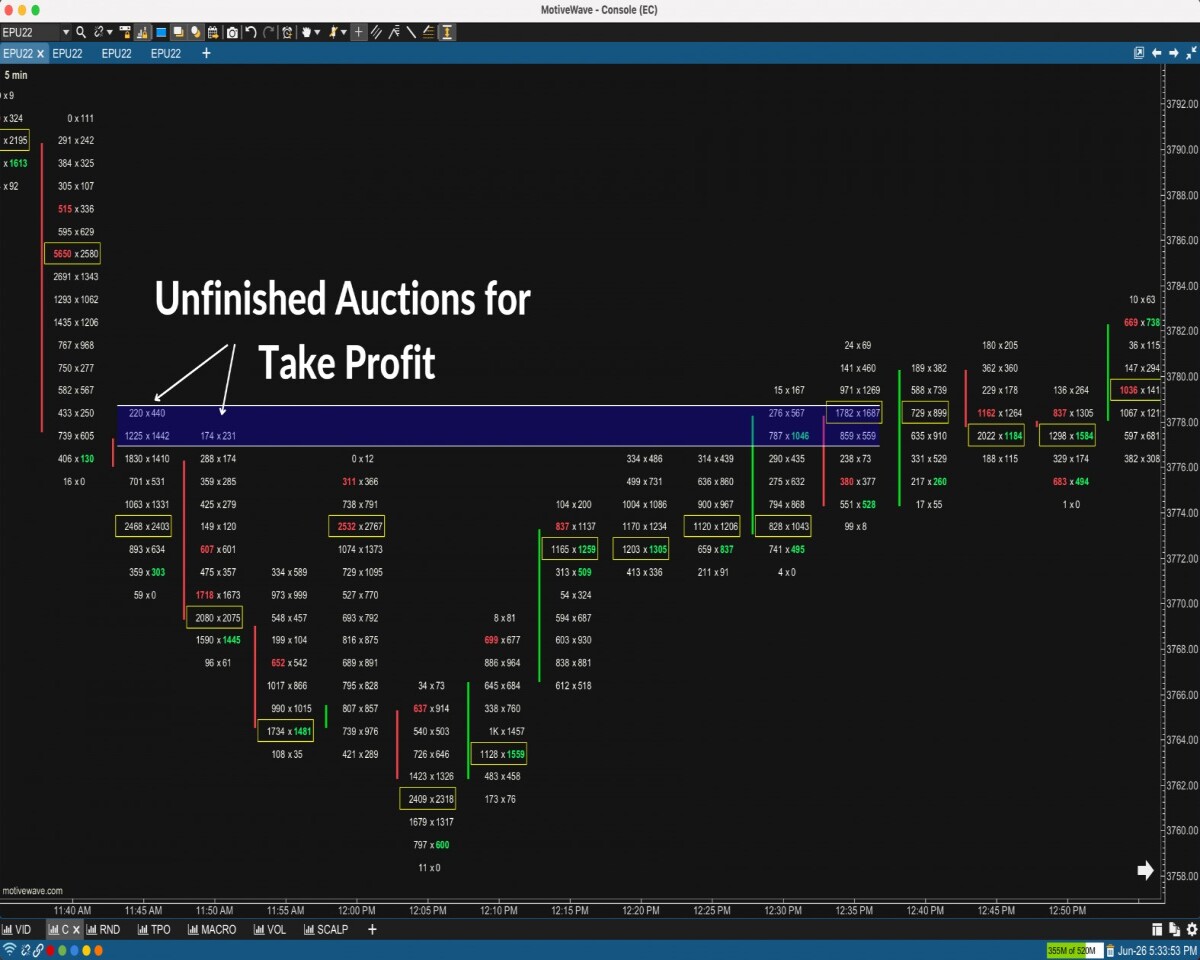Viewport: 1200px width, 960px height.
Task: Open the hand tool dropdown arrow
Action: pos(317,33)
